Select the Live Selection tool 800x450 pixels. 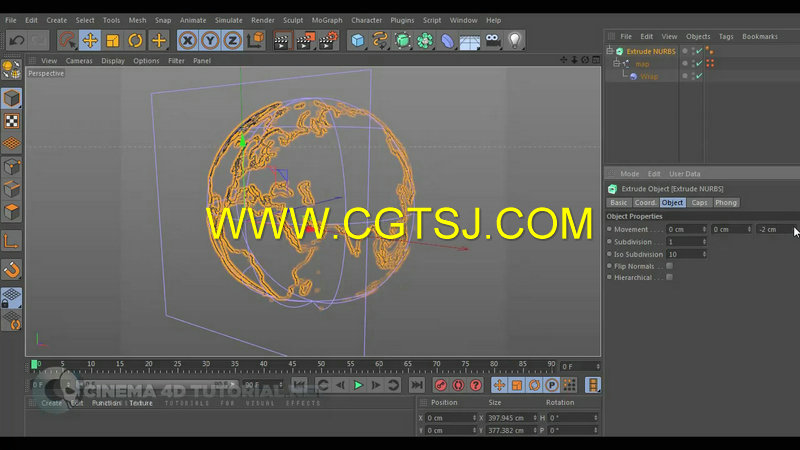pos(67,40)
